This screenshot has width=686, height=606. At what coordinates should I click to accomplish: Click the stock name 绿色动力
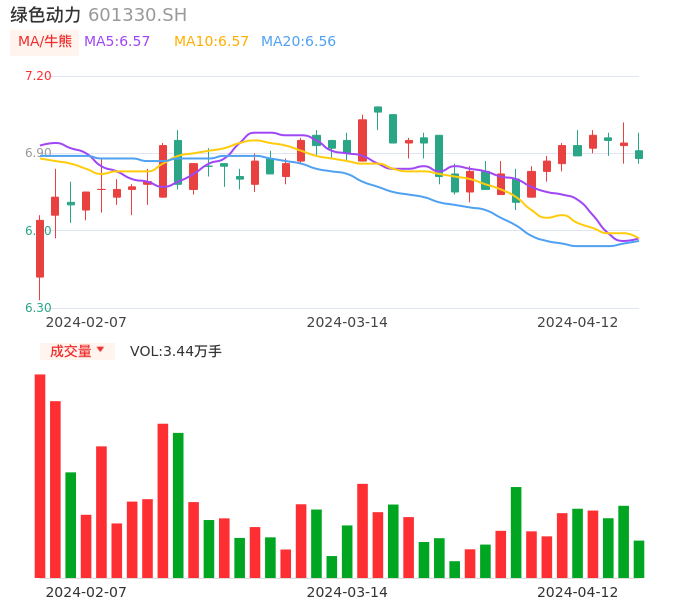pos(46,15)
